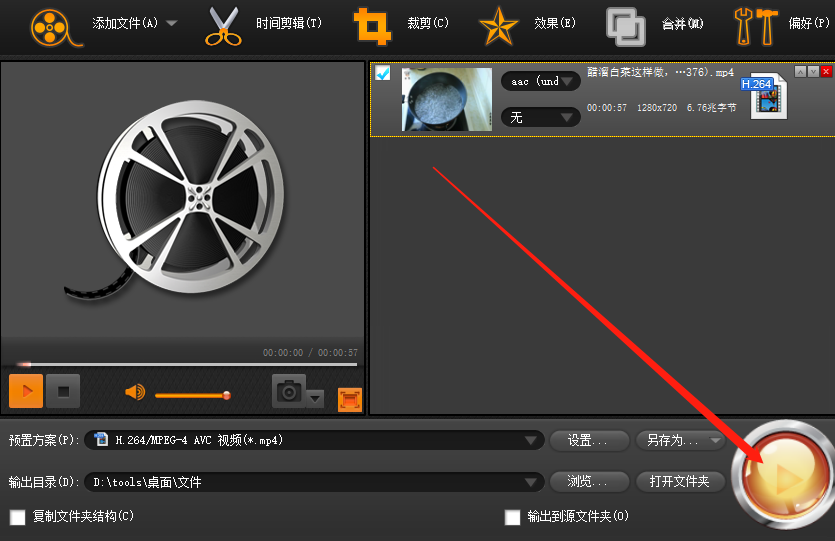
Task: Click the 另存为... save as button
Action: point(673,440)
